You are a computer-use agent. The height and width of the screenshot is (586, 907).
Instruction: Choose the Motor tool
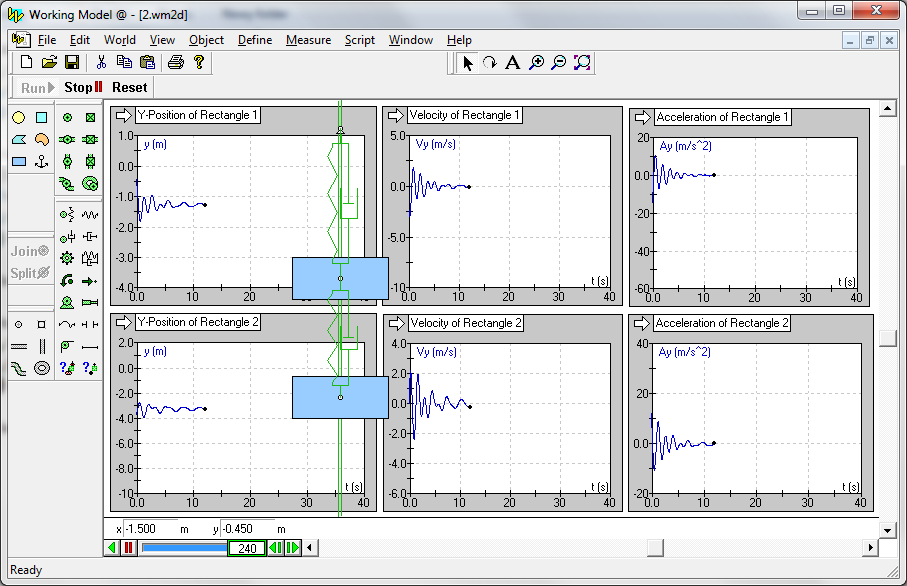[x=67, y=303]
